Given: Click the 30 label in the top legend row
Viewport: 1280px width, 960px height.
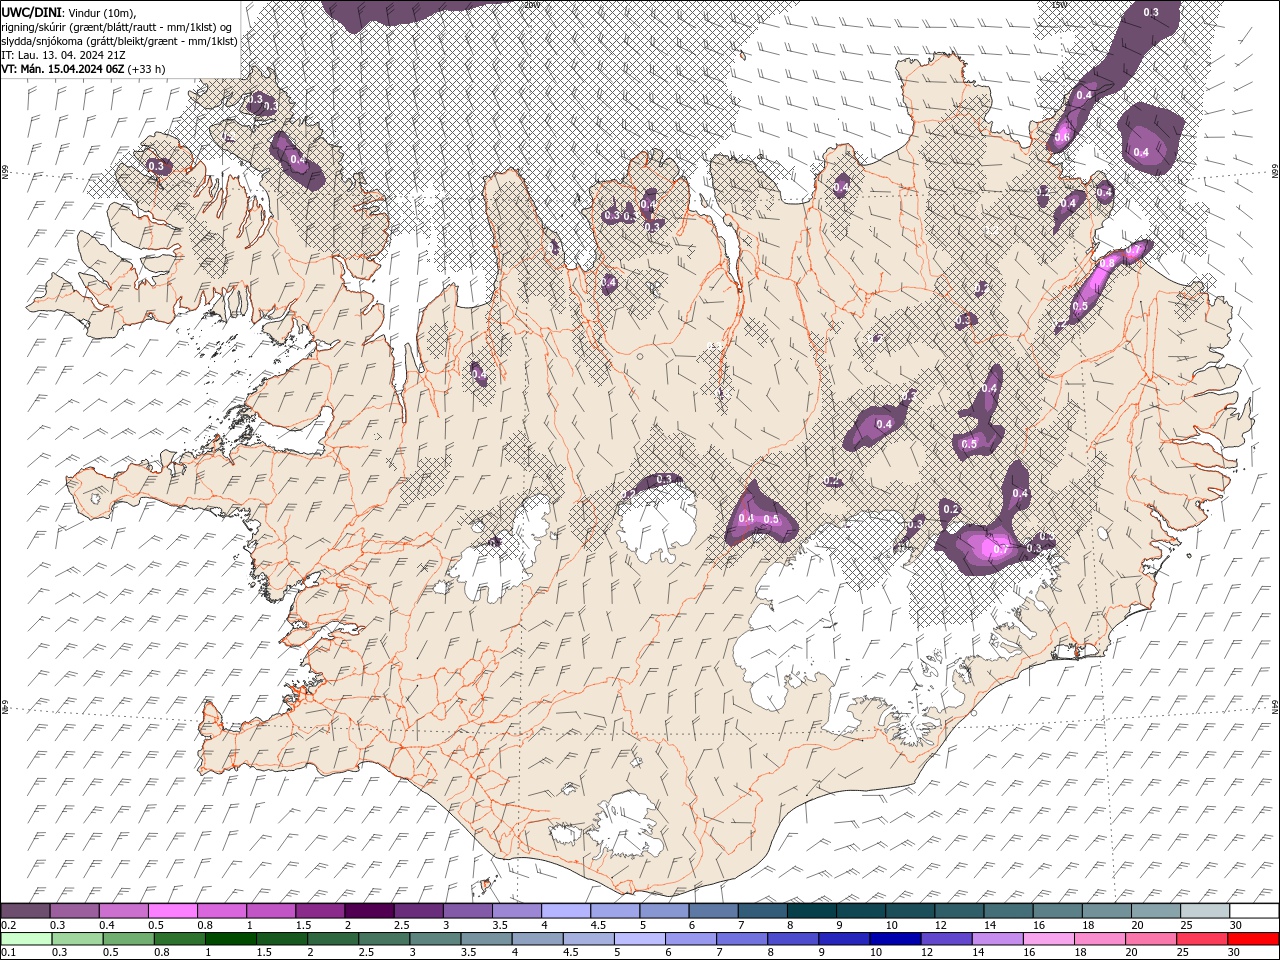Looking at the screenshot, I should (1235, 925).
